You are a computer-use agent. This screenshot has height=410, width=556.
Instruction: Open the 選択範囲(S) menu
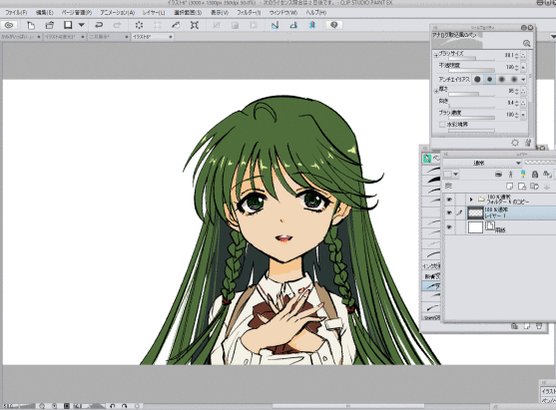click(188, 12)
